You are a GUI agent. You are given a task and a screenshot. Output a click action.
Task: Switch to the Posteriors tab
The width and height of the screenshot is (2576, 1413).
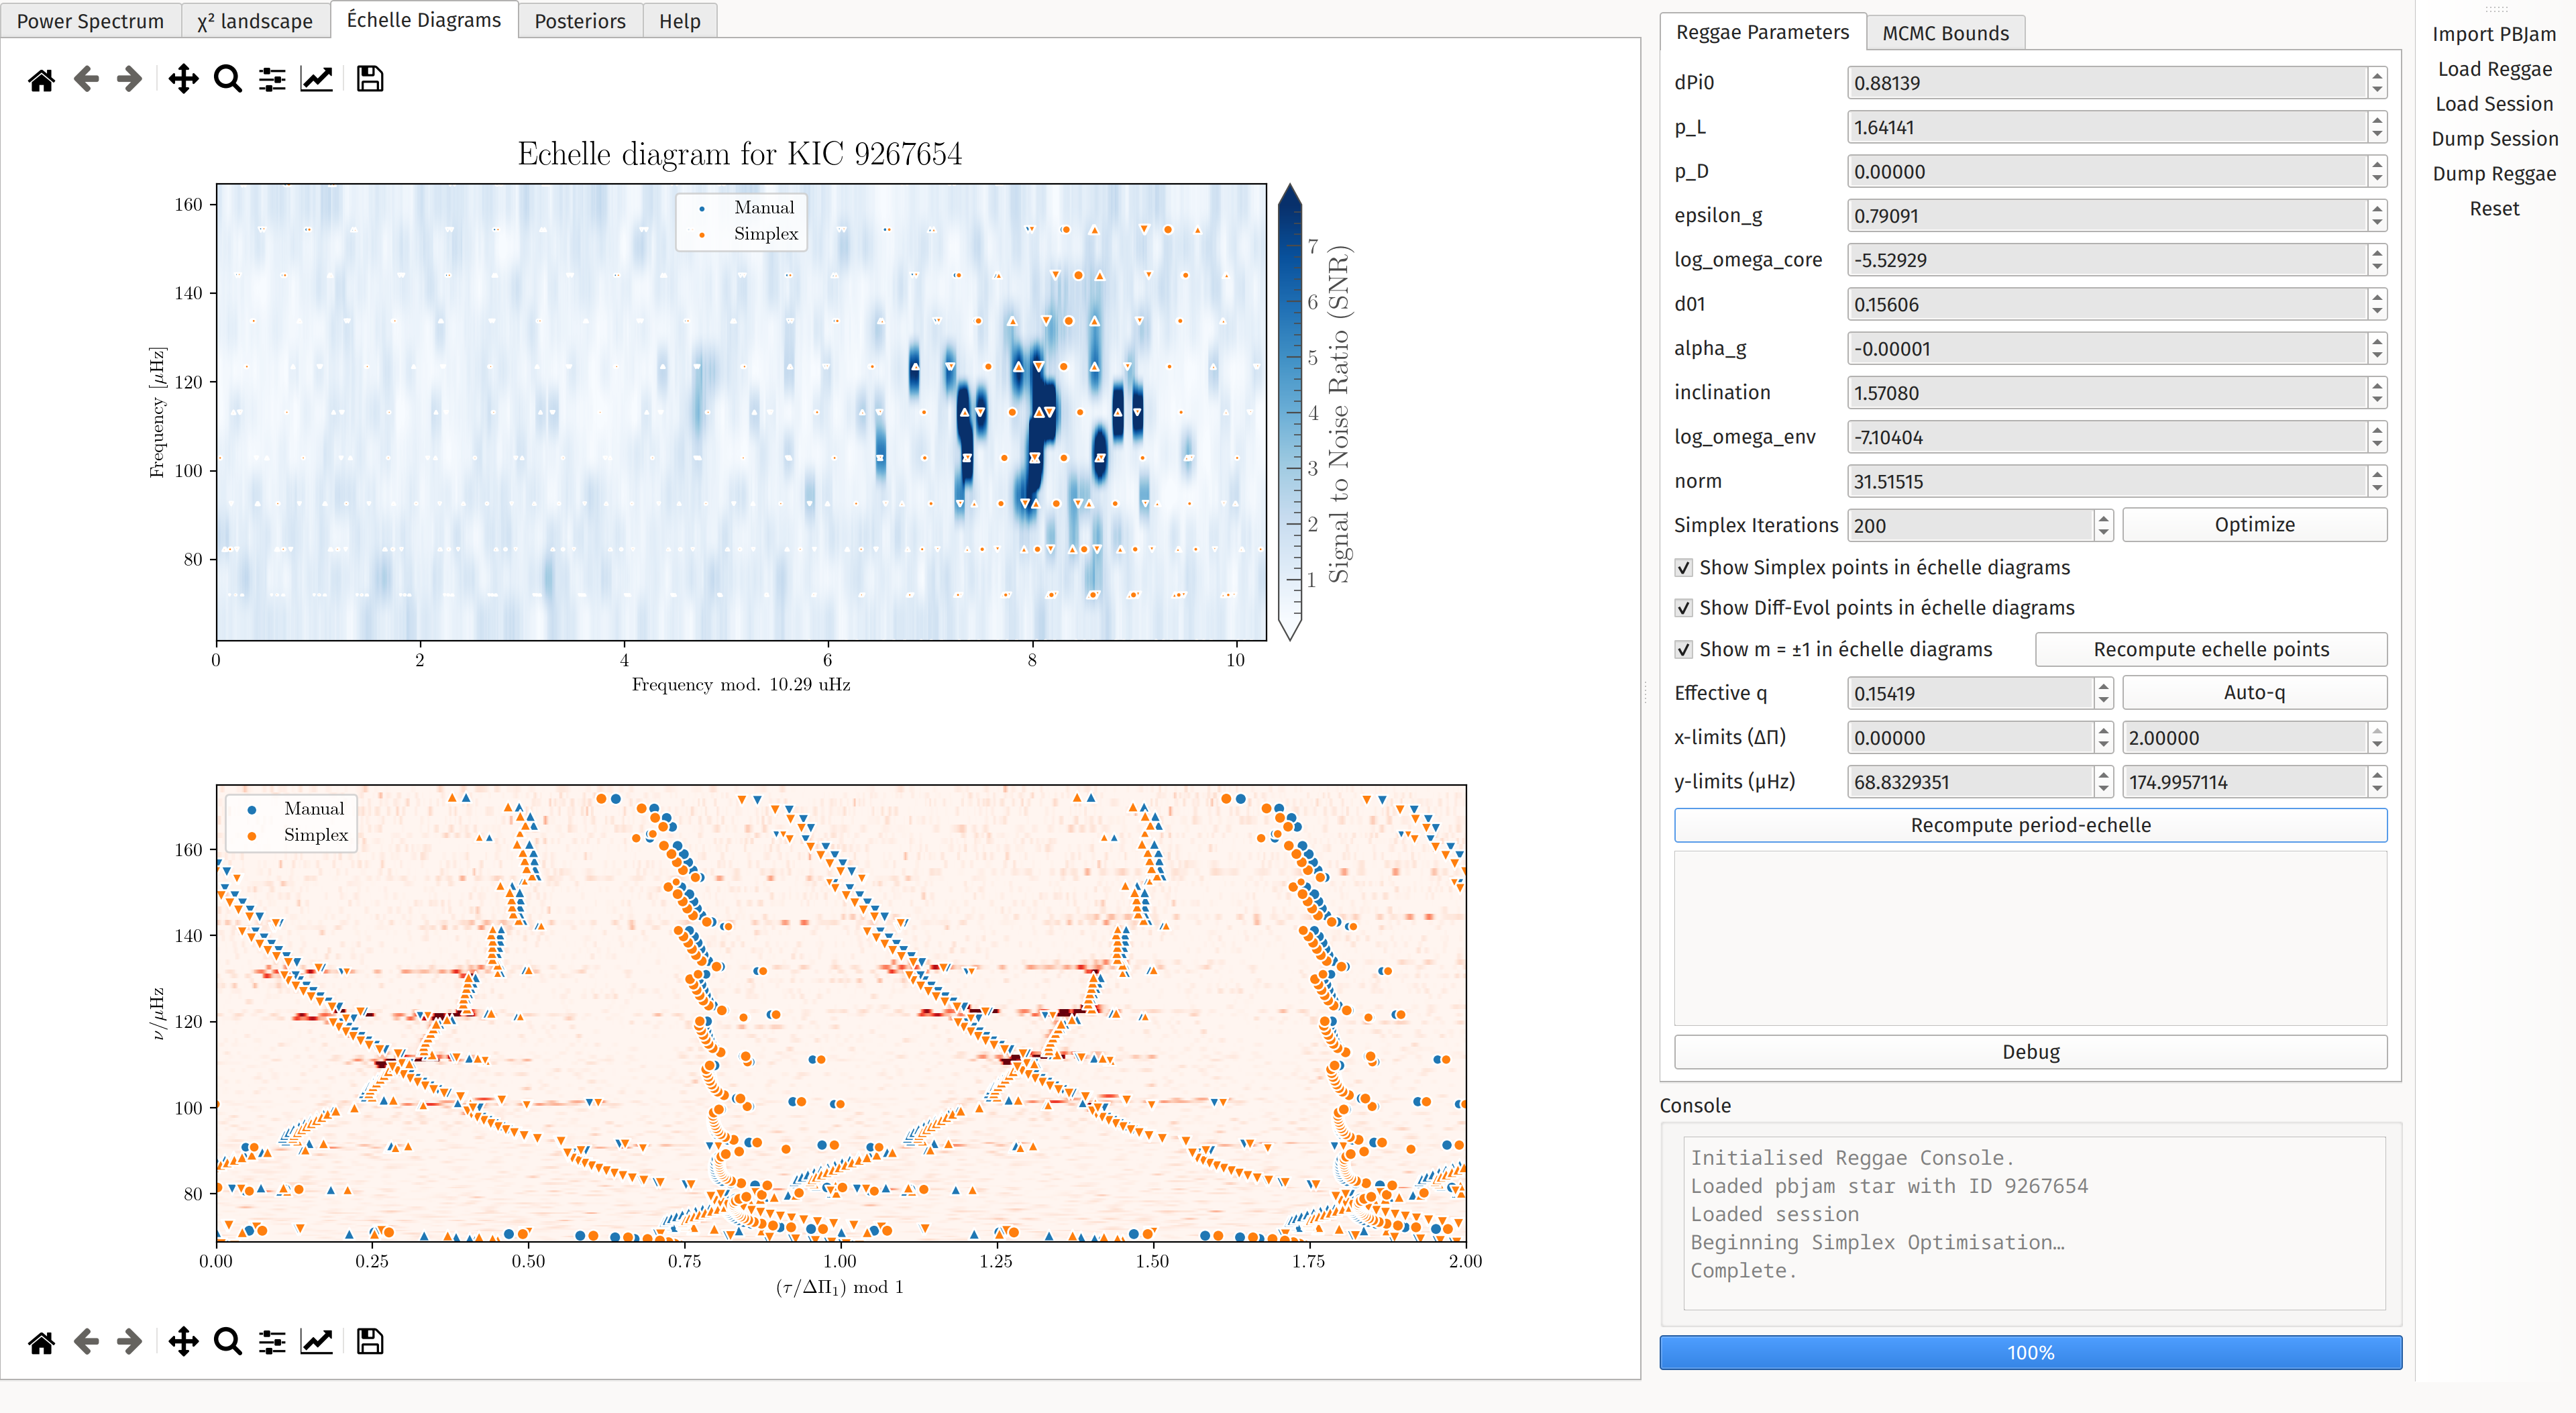[579, 21]
